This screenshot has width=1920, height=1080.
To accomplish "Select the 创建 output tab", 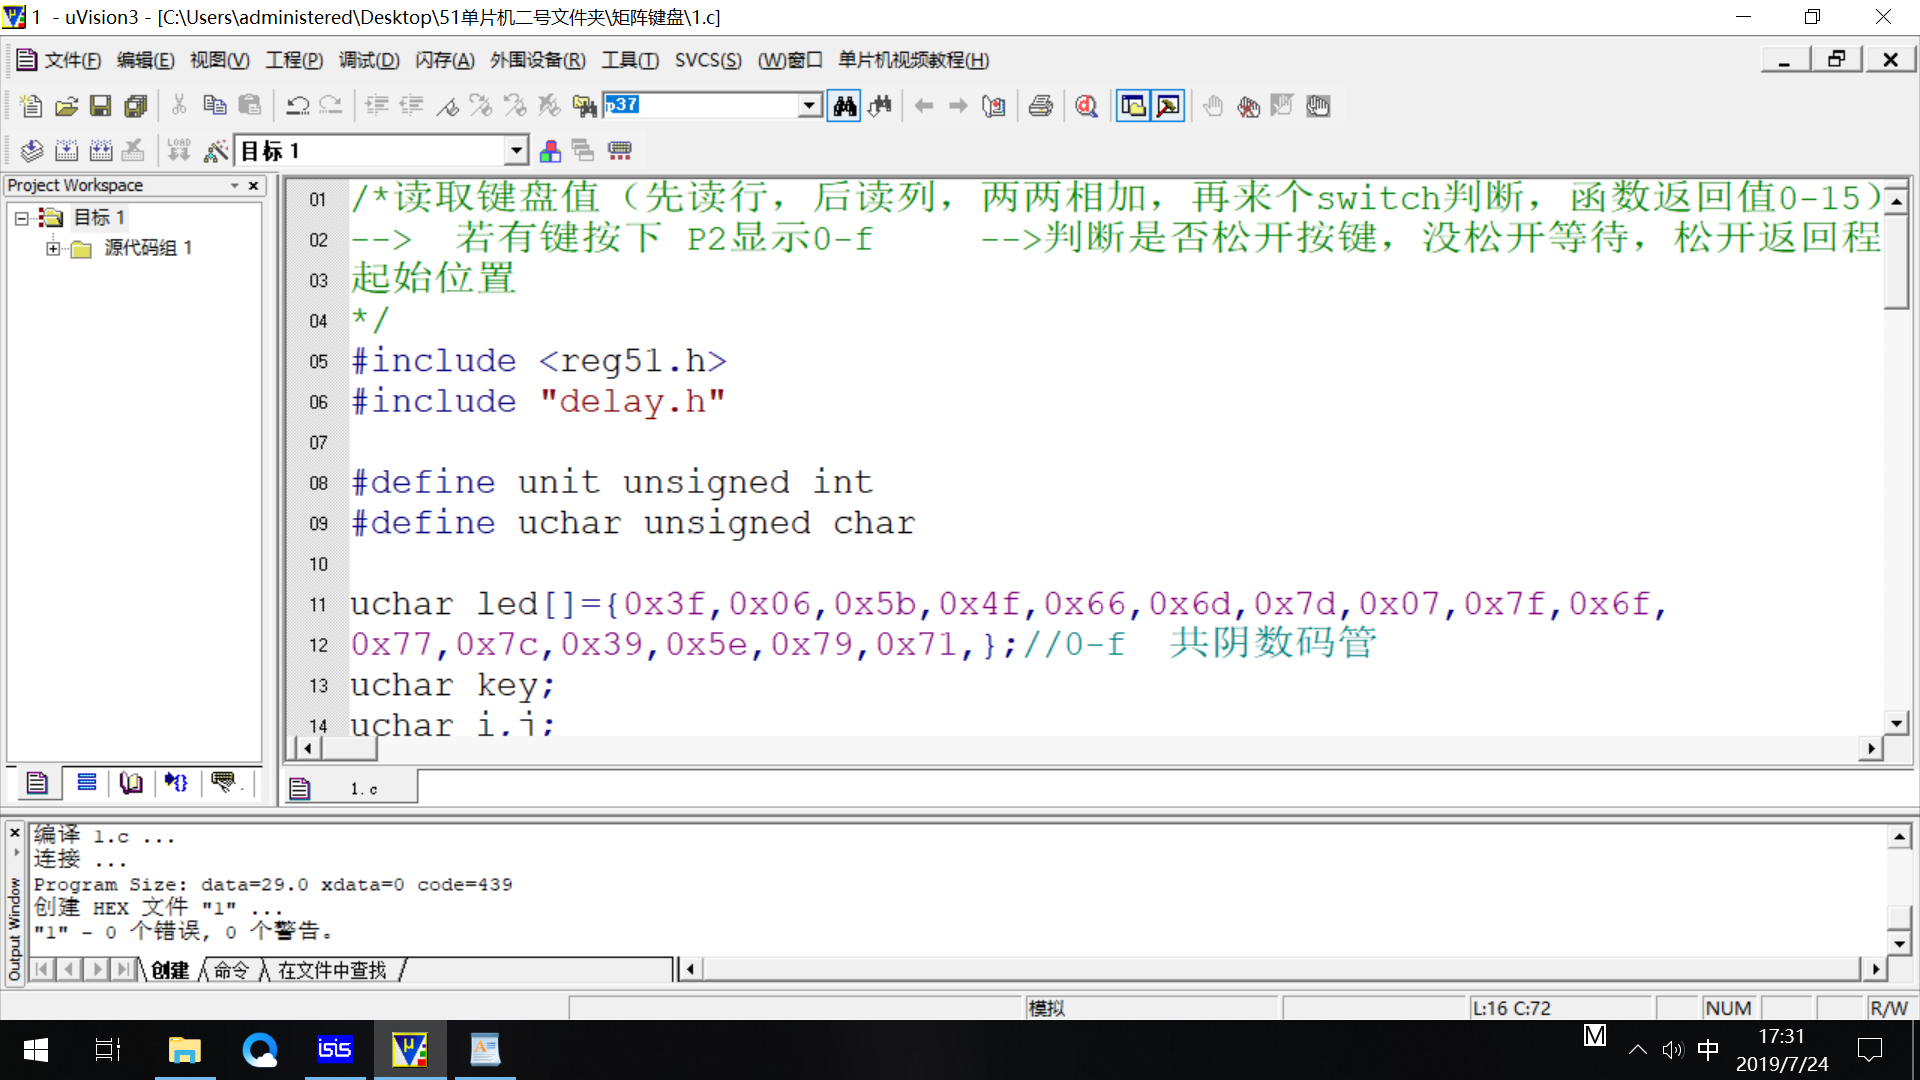I will (170, 970).
